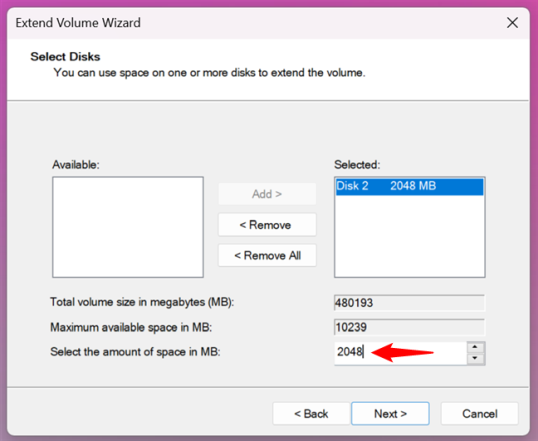538x441 pixels.
Task: Click the Maximum available space field showing 10239
Action: click(x=409, y=327)
